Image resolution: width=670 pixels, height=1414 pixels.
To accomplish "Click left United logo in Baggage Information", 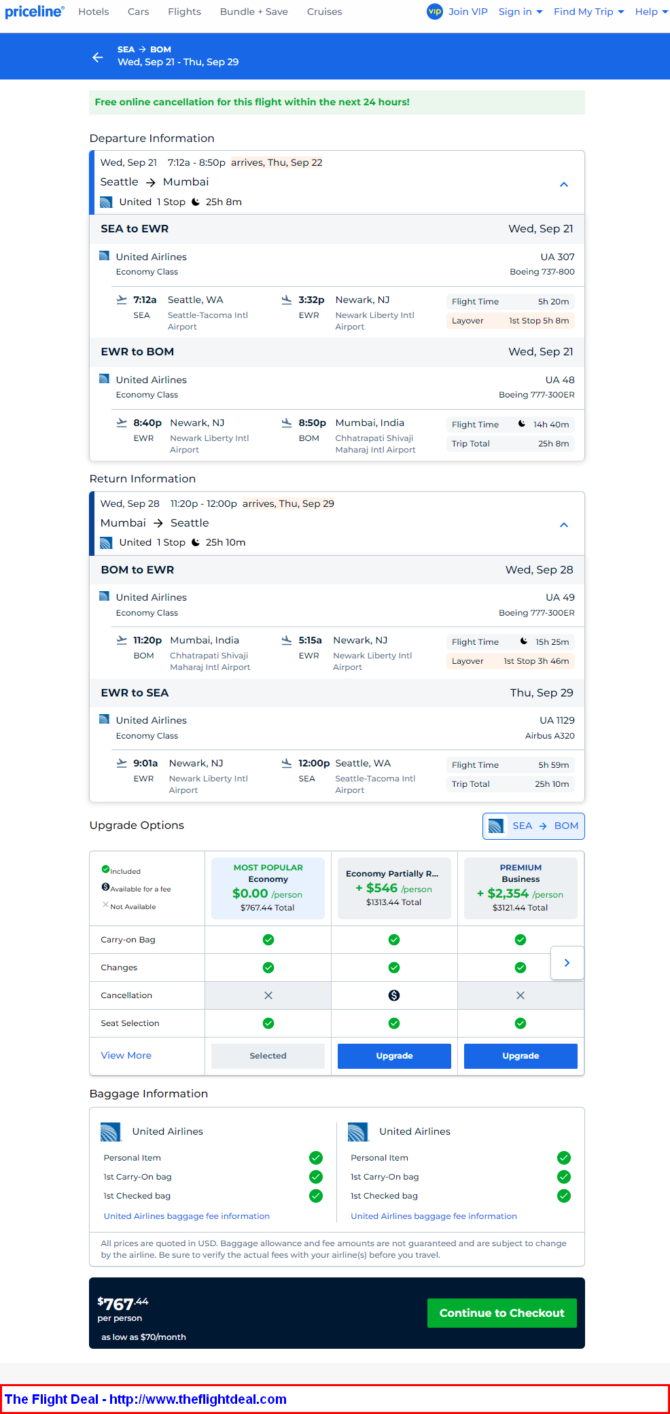I will point(111,1132).
